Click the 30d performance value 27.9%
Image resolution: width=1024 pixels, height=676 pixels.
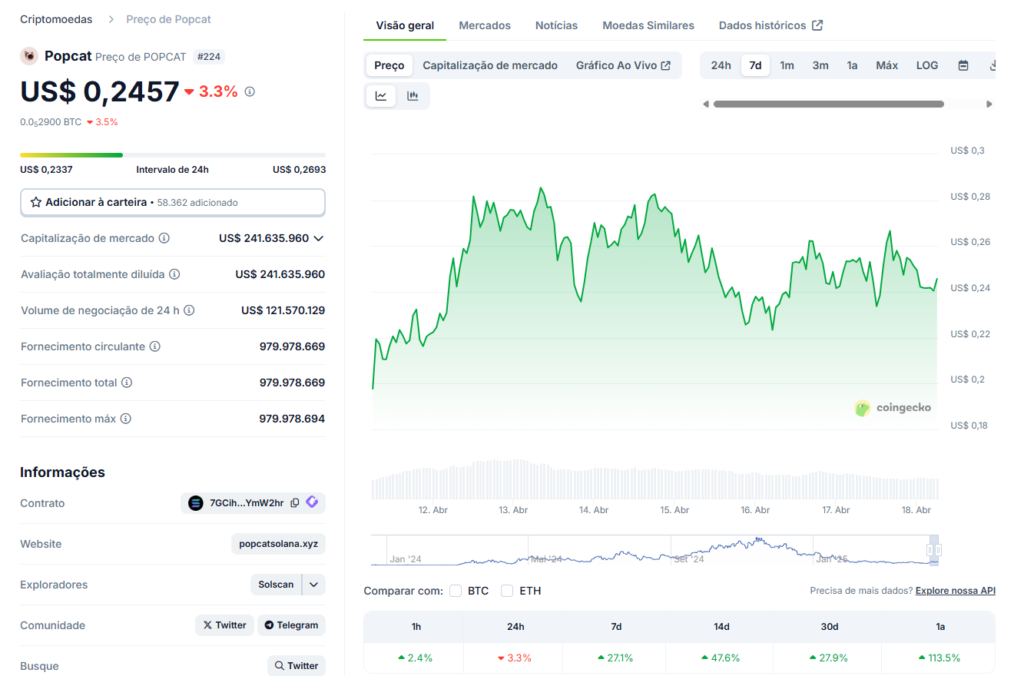coord(828,658)
